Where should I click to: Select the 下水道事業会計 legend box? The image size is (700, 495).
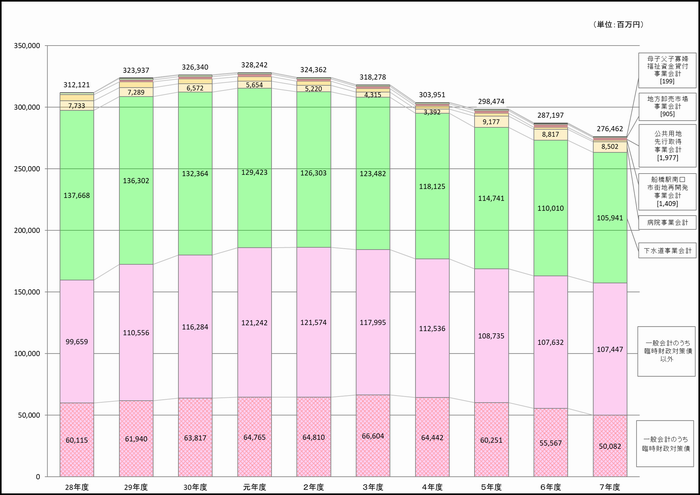tap(667, 251)
